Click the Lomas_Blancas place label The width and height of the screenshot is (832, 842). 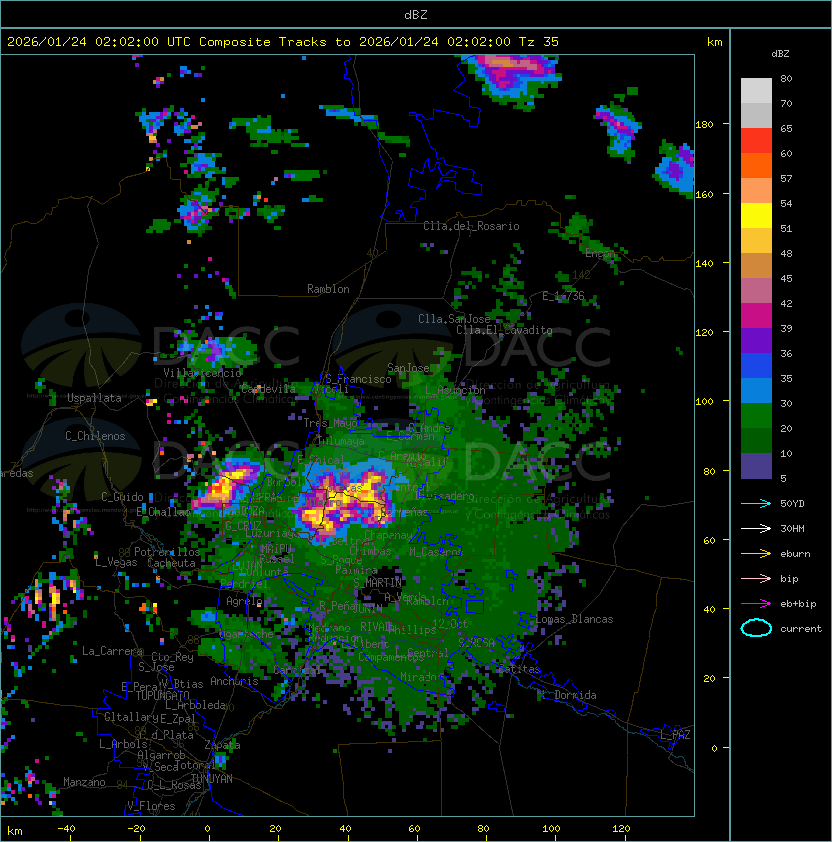[x=574, y=619]
